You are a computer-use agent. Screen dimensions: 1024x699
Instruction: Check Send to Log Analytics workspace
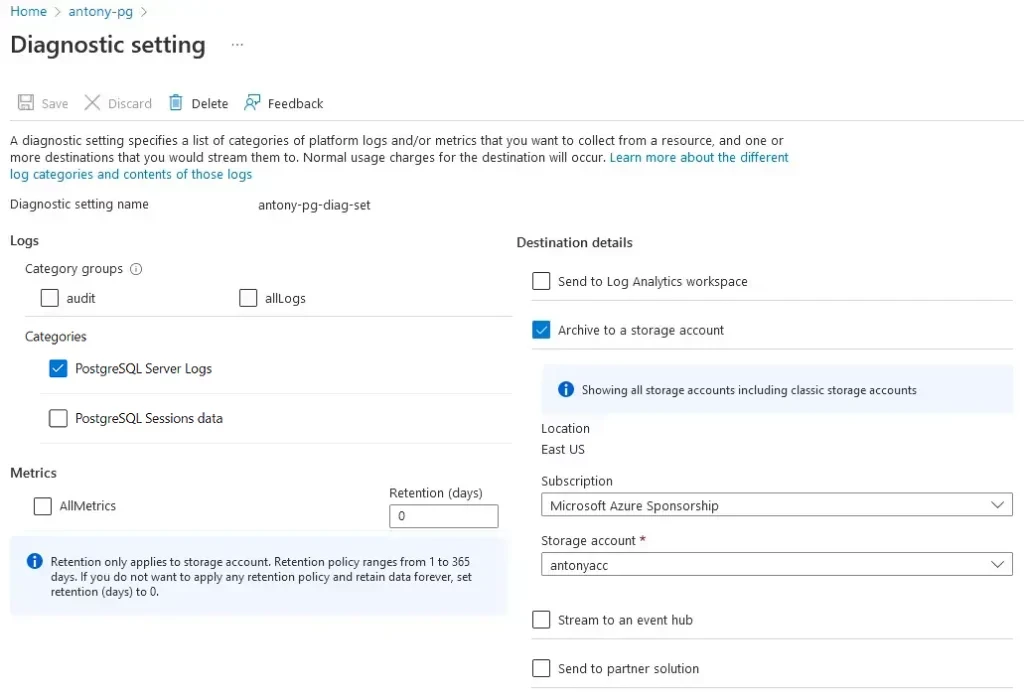[541, 281]
